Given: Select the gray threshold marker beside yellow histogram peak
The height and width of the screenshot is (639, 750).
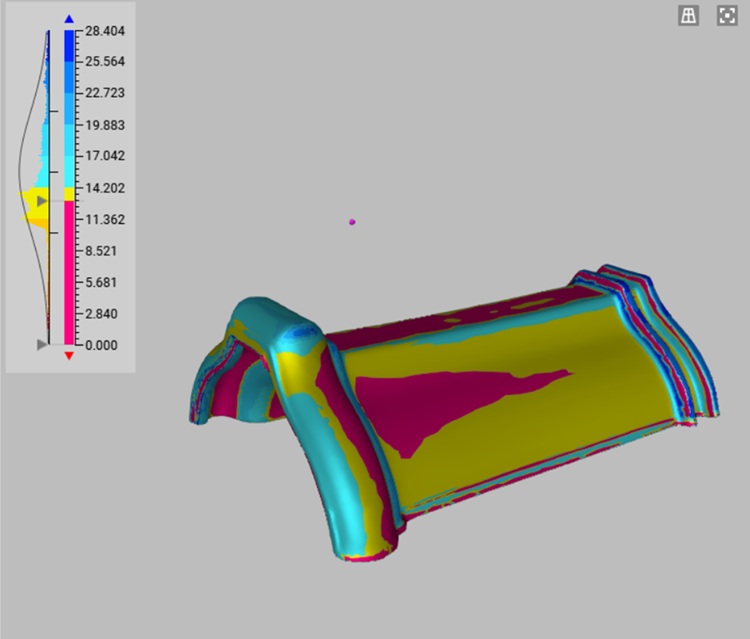Looking at the screenshot, I should [41, 201].
